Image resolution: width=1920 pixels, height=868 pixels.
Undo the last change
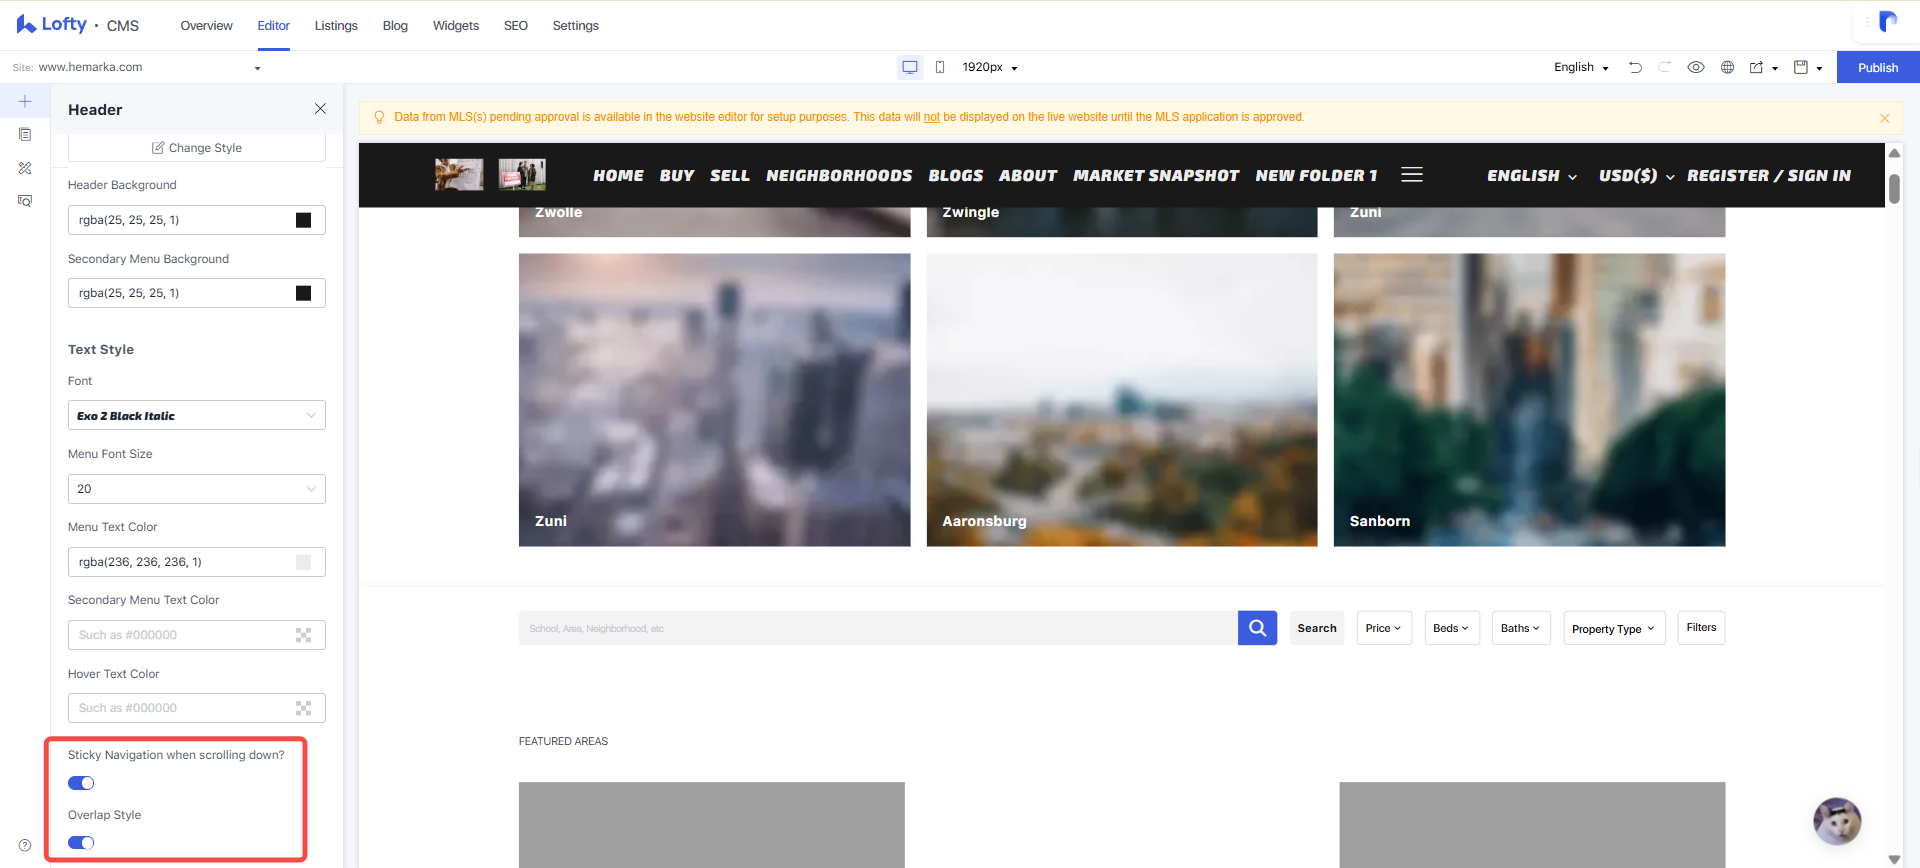(x=1636, y=67)
